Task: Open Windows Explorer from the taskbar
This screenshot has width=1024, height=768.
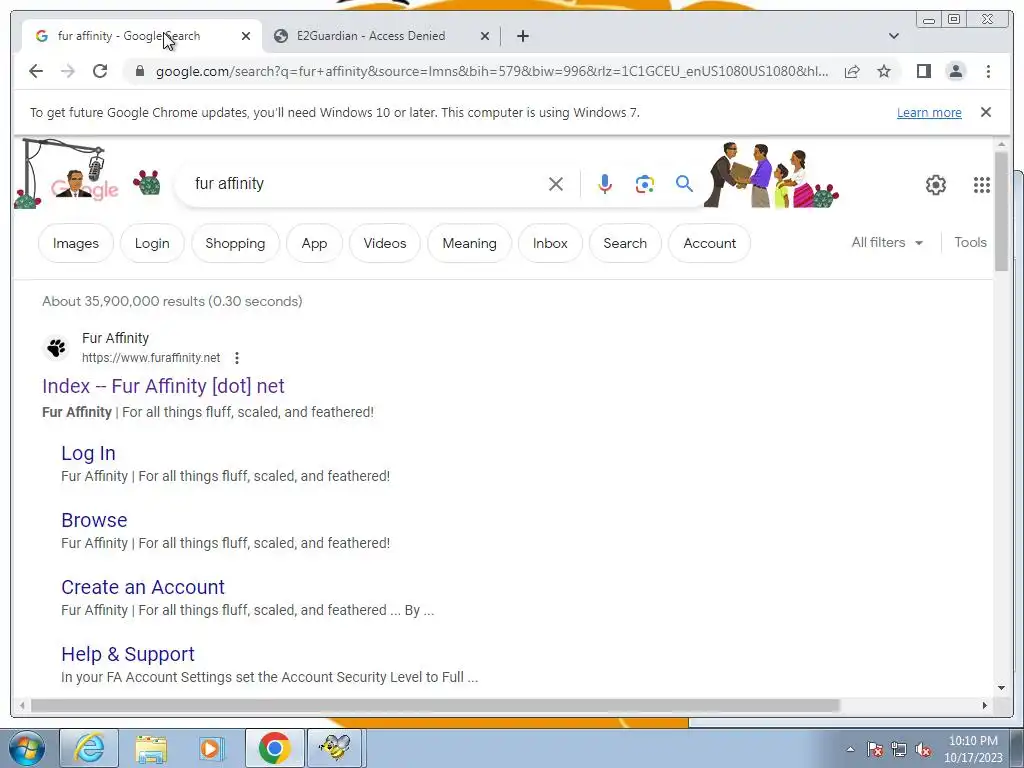Action: [x=151, y=748]
